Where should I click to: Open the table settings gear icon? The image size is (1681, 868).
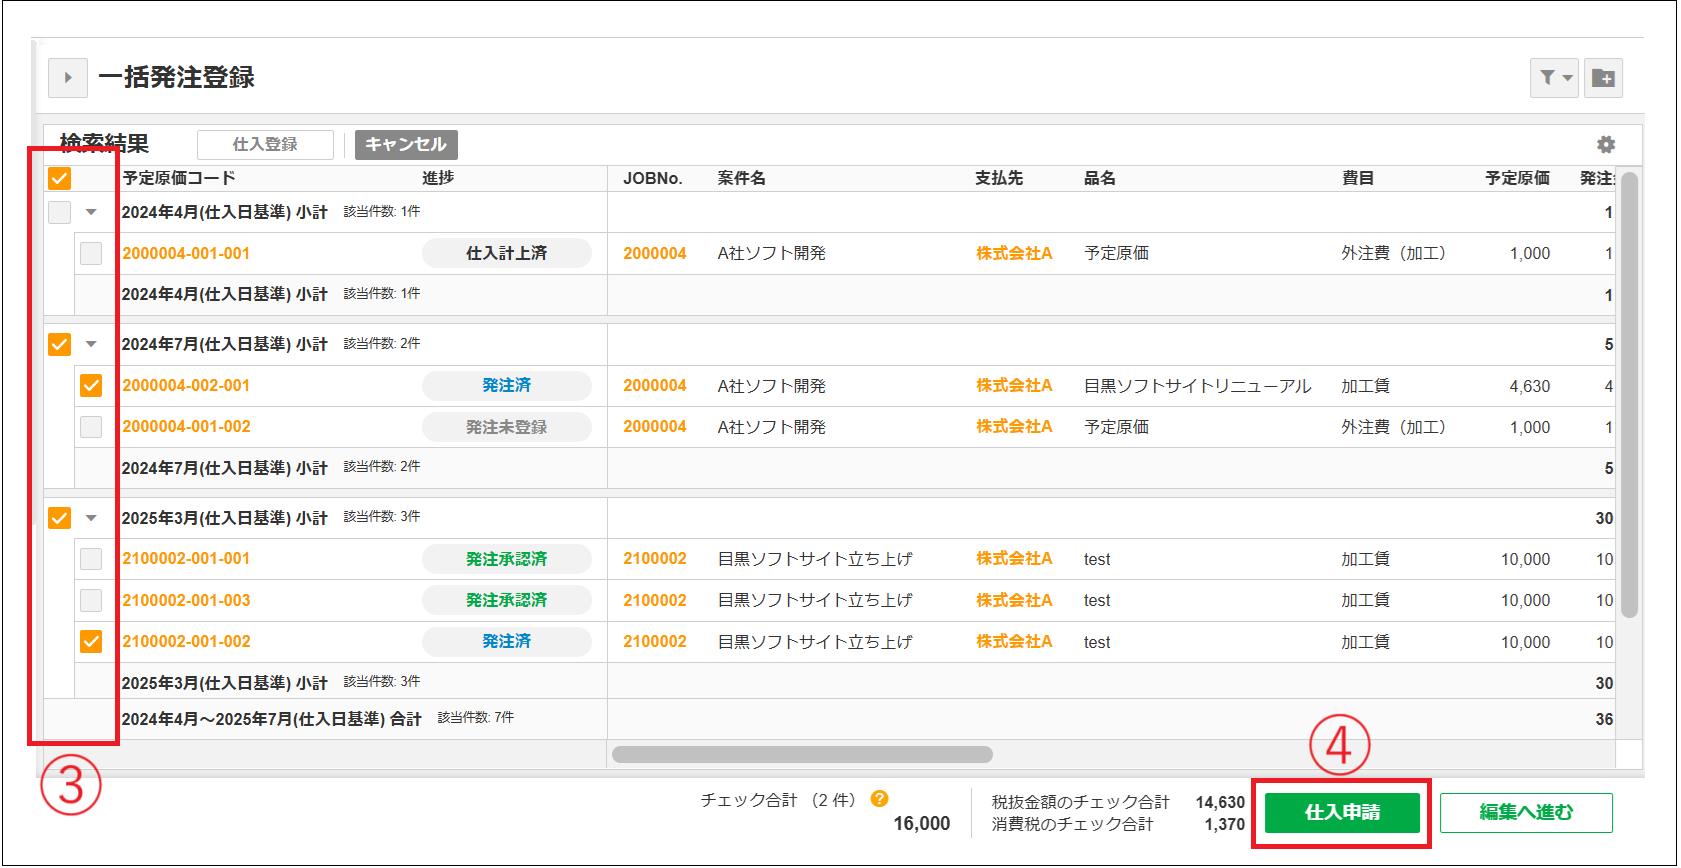(1606, 145)
